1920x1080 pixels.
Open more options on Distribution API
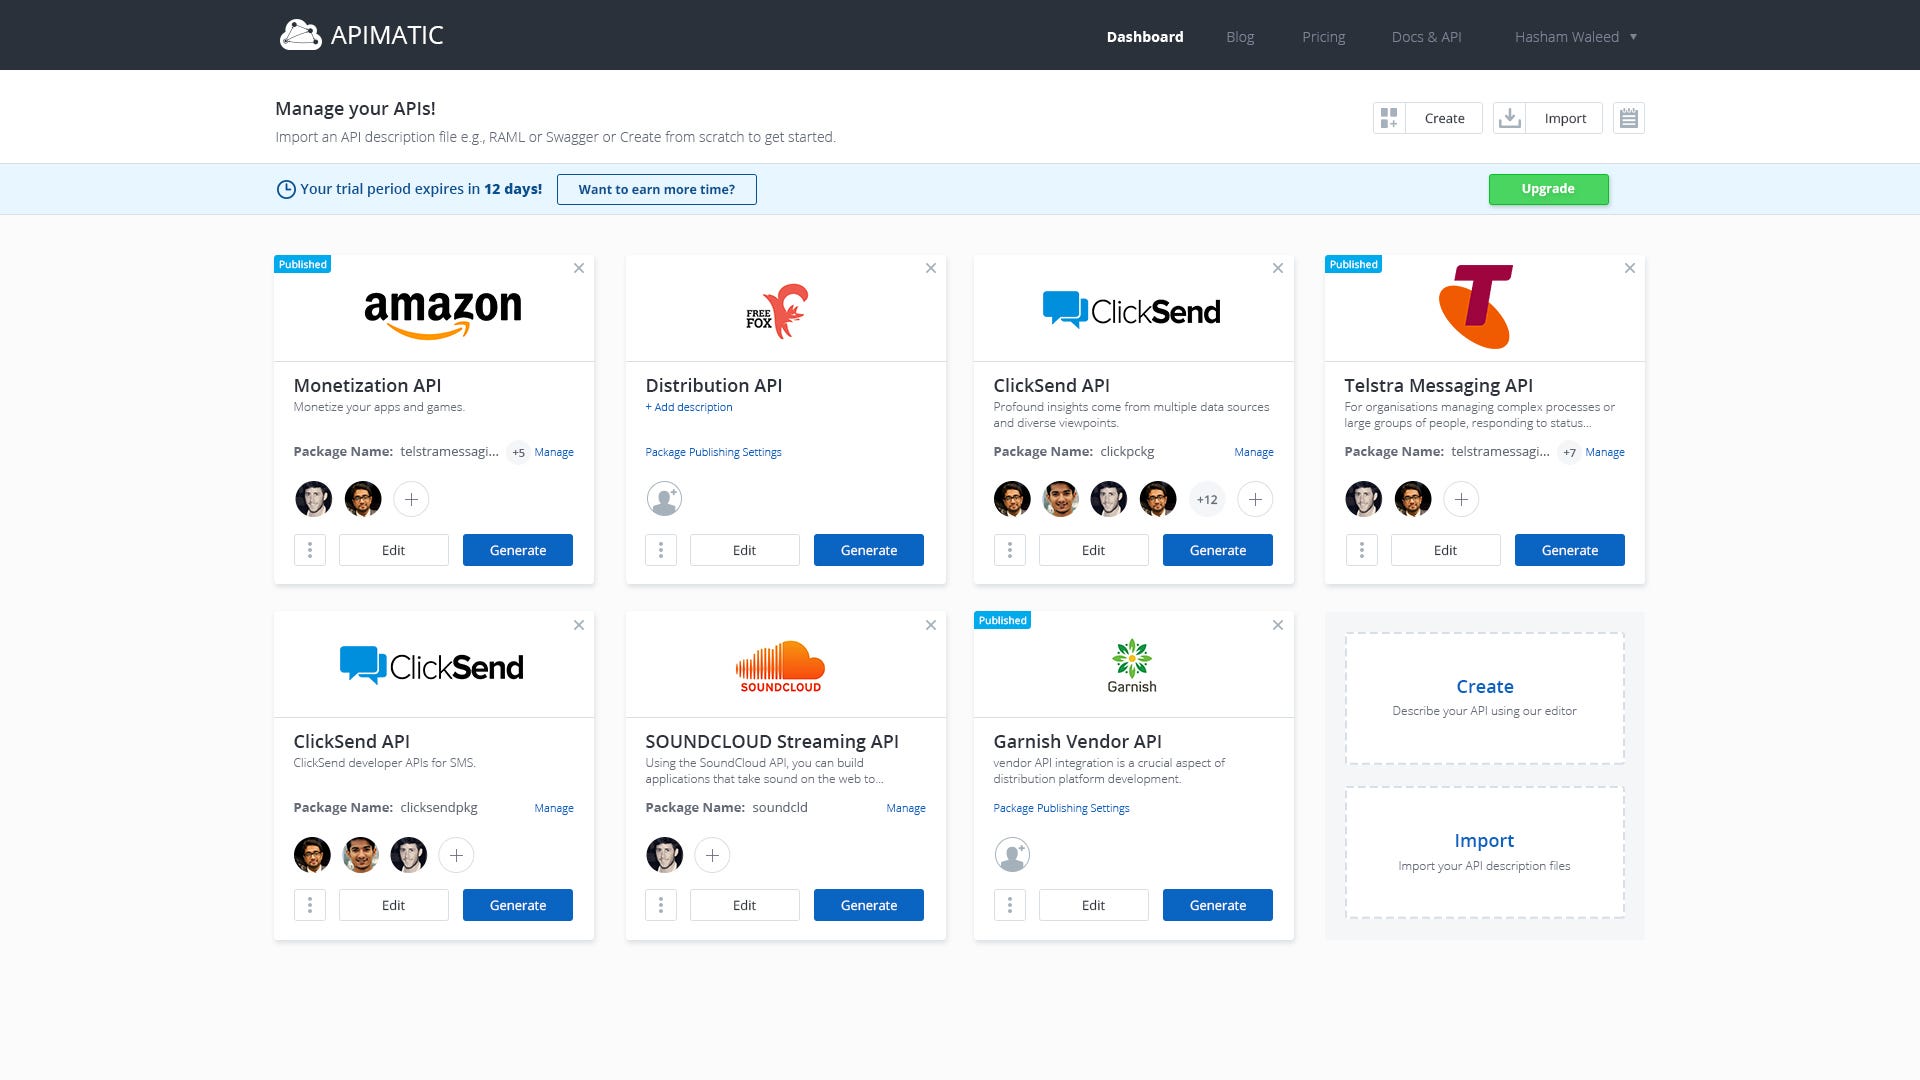661,550
